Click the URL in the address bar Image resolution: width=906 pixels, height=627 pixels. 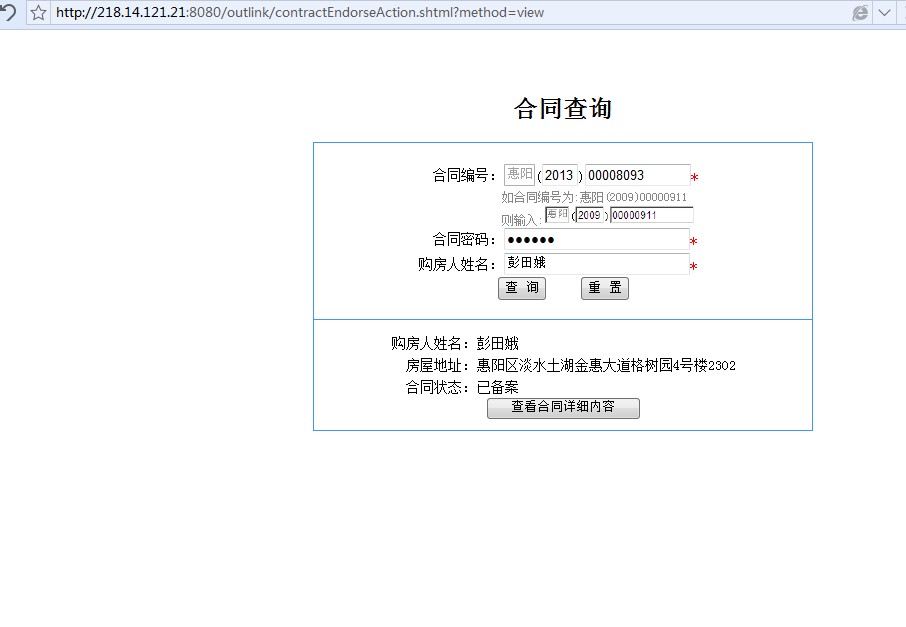tap(300, 12)
